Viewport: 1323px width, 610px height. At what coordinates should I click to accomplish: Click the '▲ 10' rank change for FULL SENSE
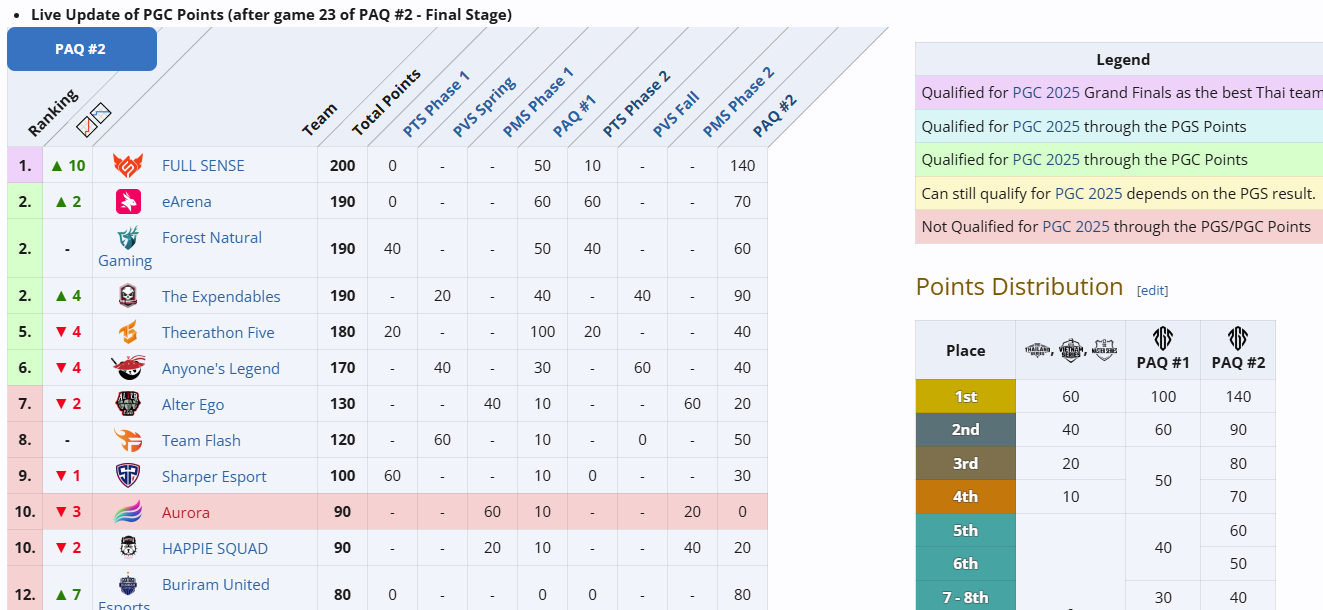click(68, 166)
